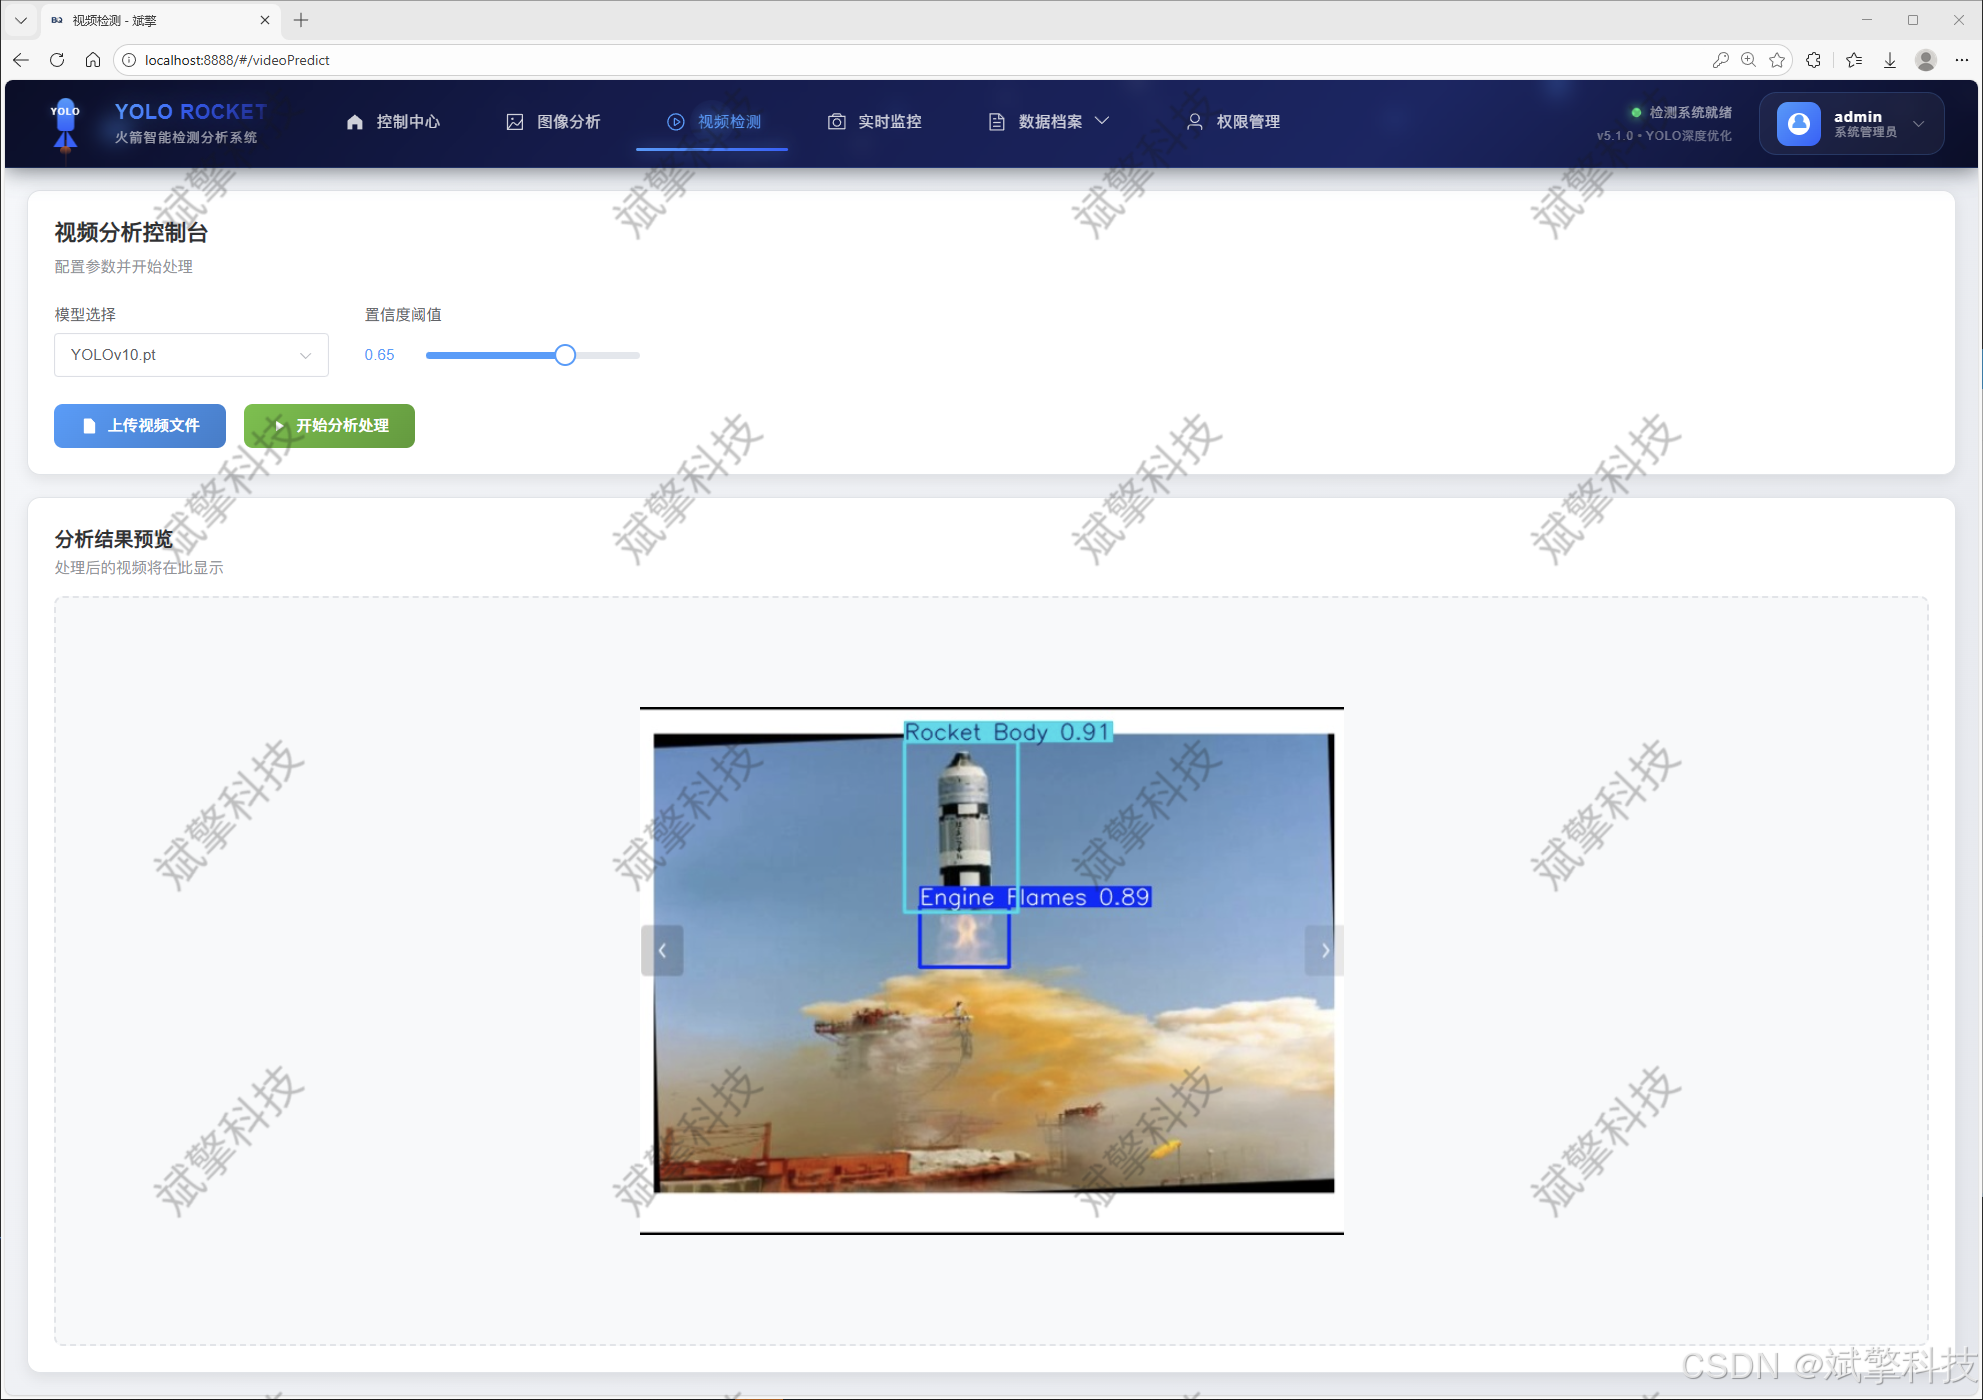Viewport: 1983px width, 1400px height.
Task: Open the browser extensions icon
Action: click(x=1814, y=60)
